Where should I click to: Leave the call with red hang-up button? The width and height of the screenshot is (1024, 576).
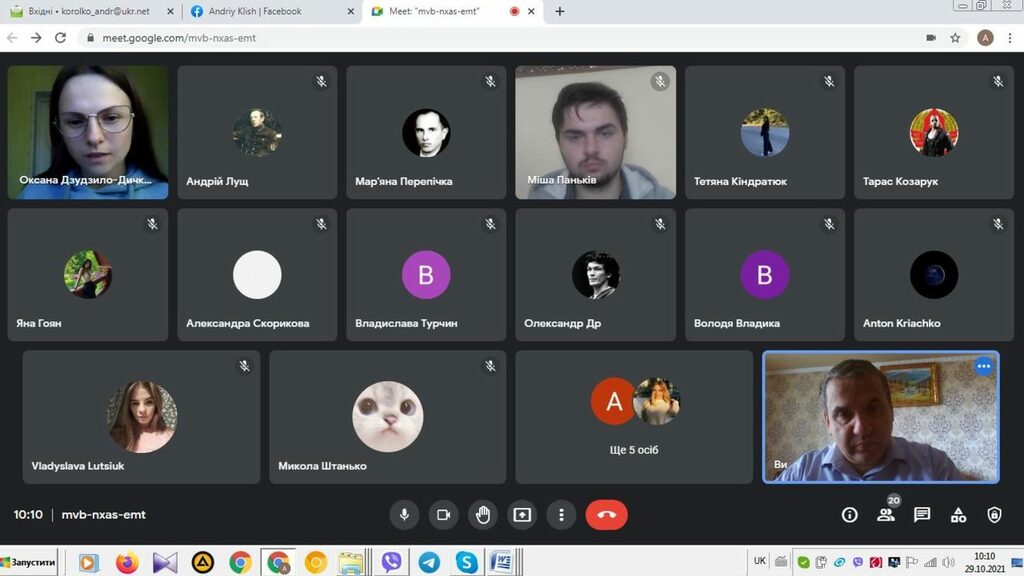606,515
